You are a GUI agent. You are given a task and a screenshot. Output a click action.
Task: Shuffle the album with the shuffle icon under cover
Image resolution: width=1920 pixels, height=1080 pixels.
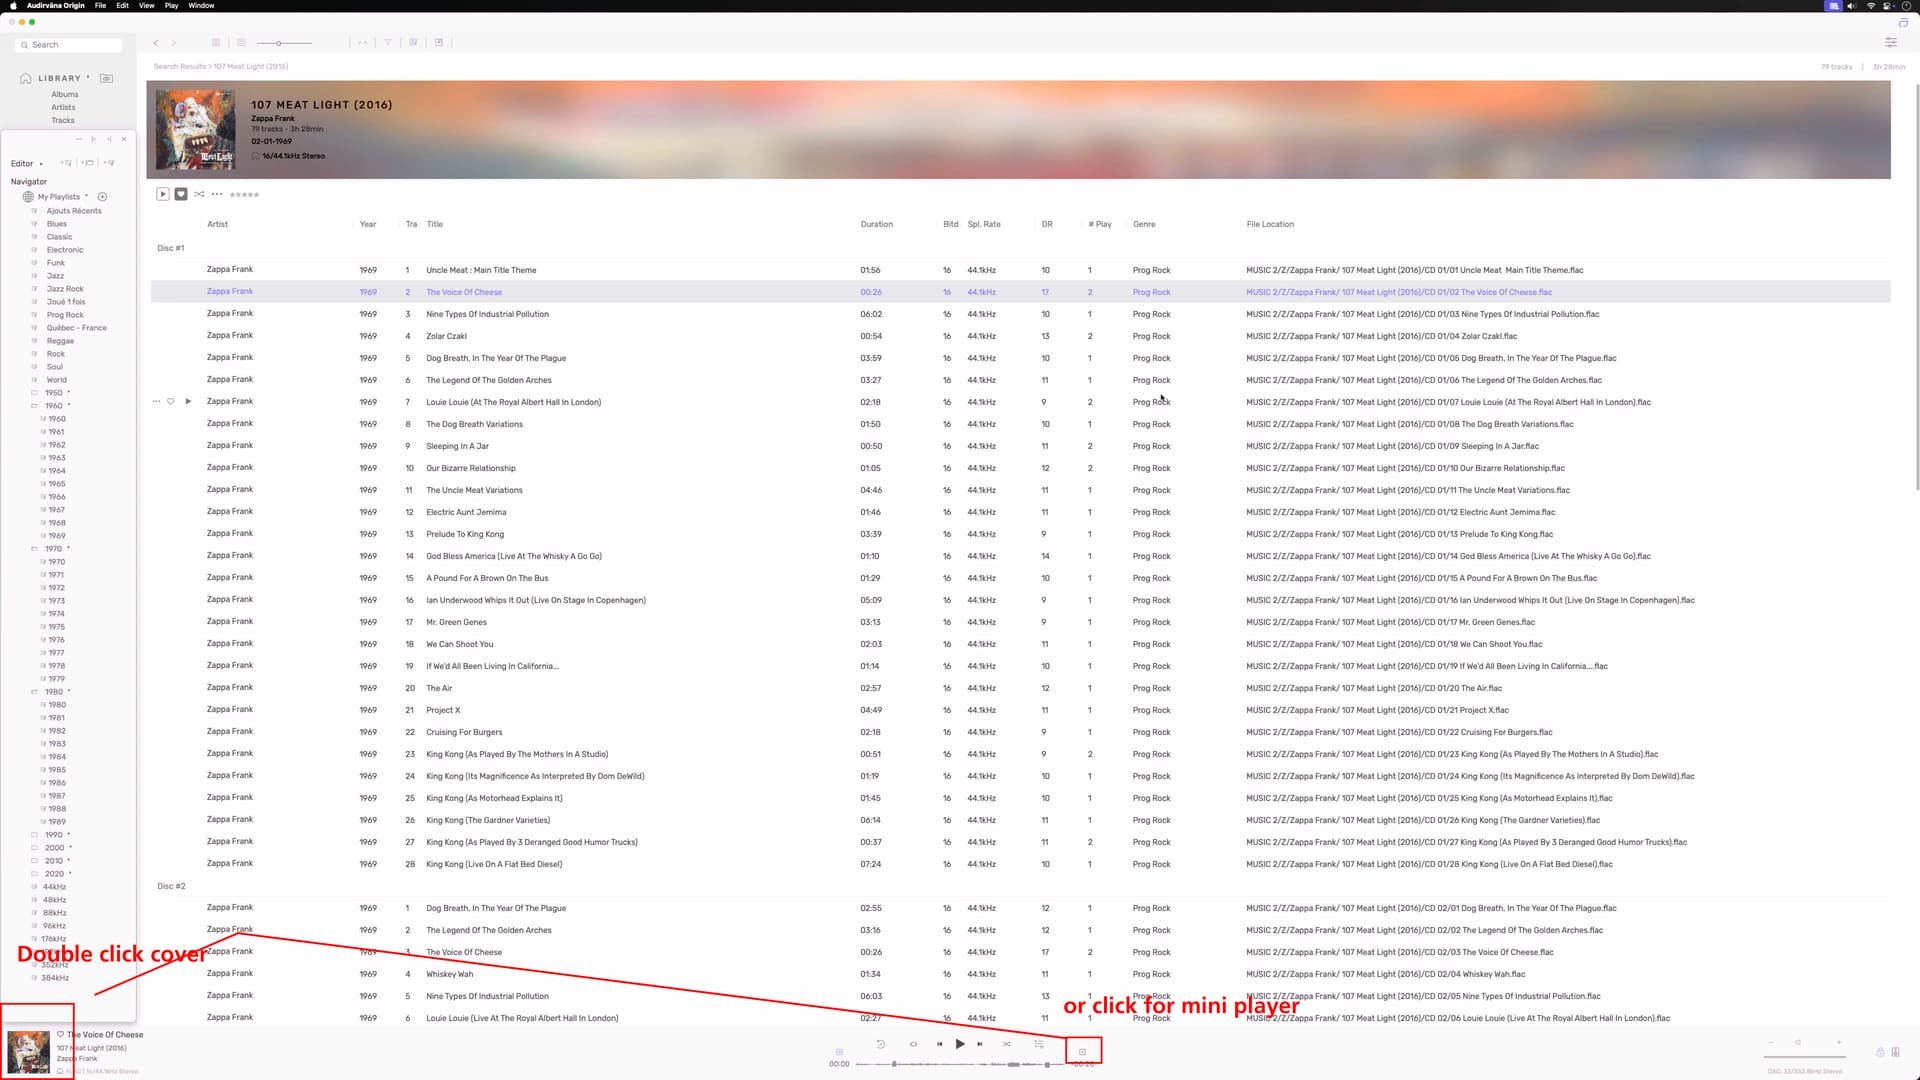click(199, 194)
